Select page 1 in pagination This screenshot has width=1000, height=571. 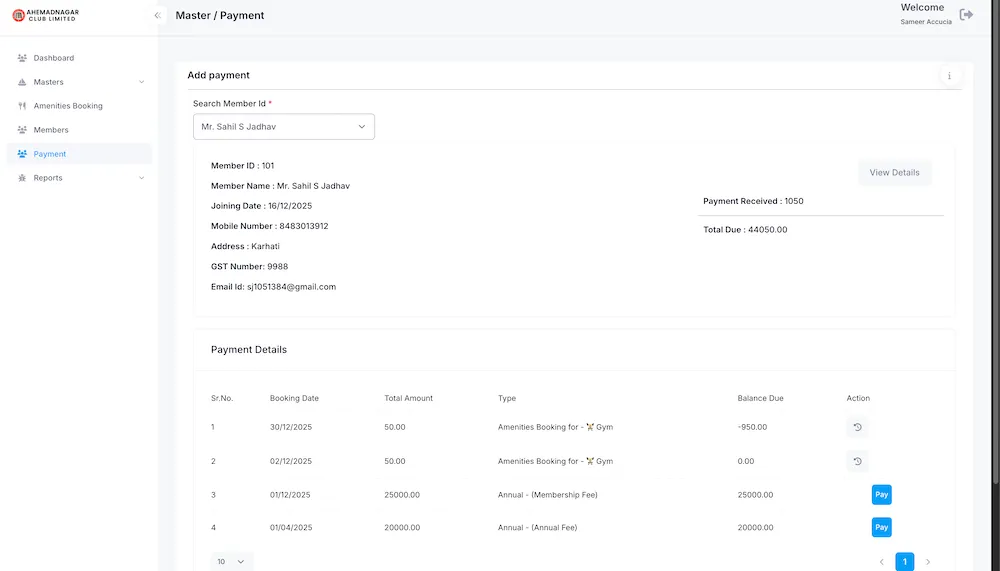(x=904, y=562)
